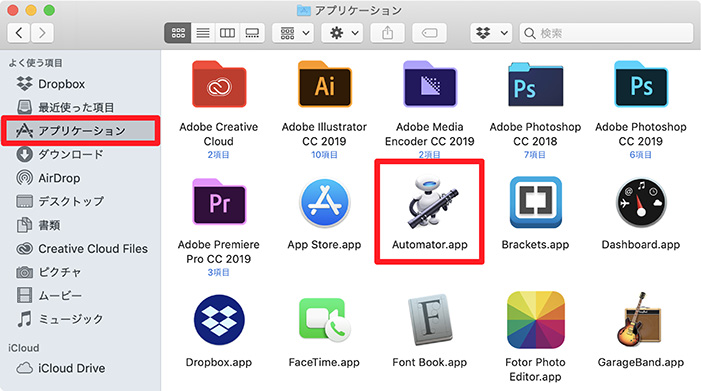Select the Brackets.app icon
Screen dimensions: 701x391
536,202
